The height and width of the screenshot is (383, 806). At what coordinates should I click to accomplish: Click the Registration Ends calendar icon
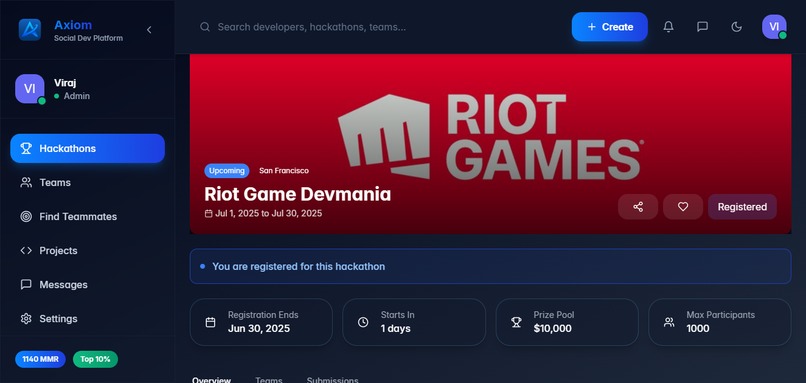click(210, 322)
